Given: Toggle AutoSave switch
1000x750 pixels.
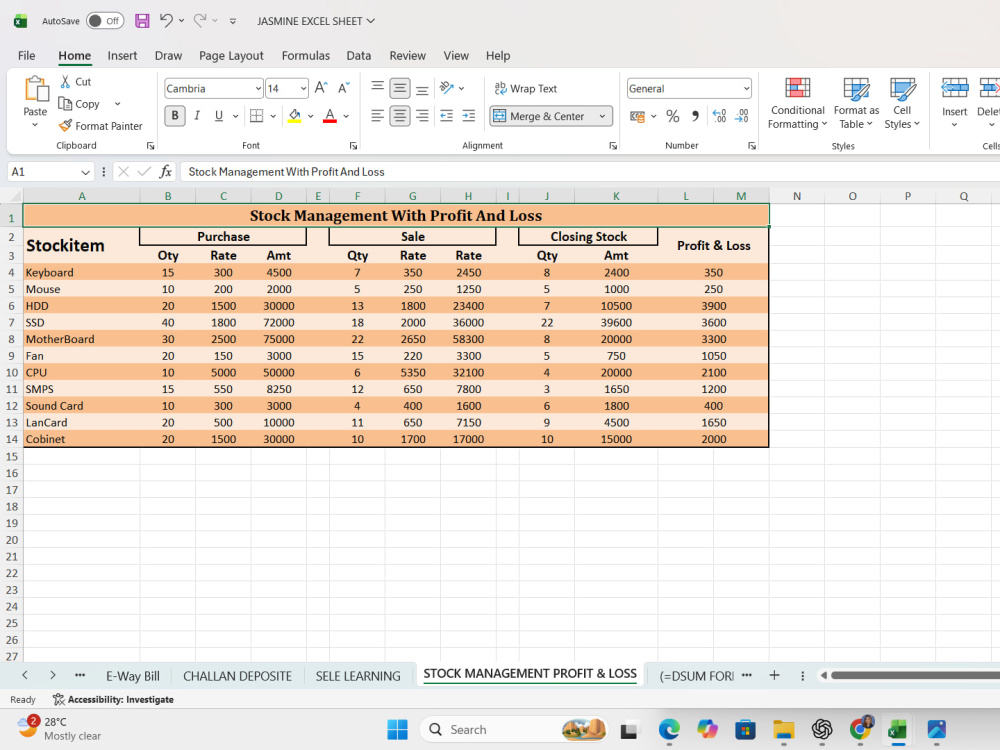Looking at the screenshot, I should click(x=105, y=21).
